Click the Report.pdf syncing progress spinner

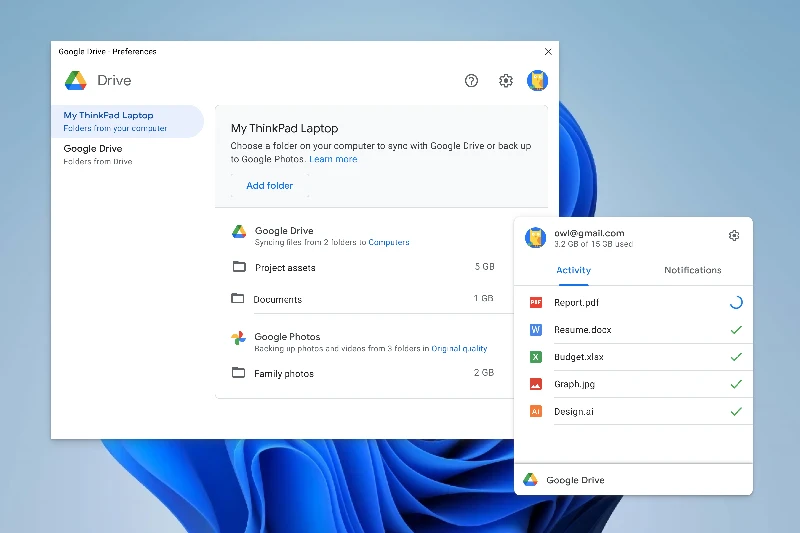coord(736,302)
